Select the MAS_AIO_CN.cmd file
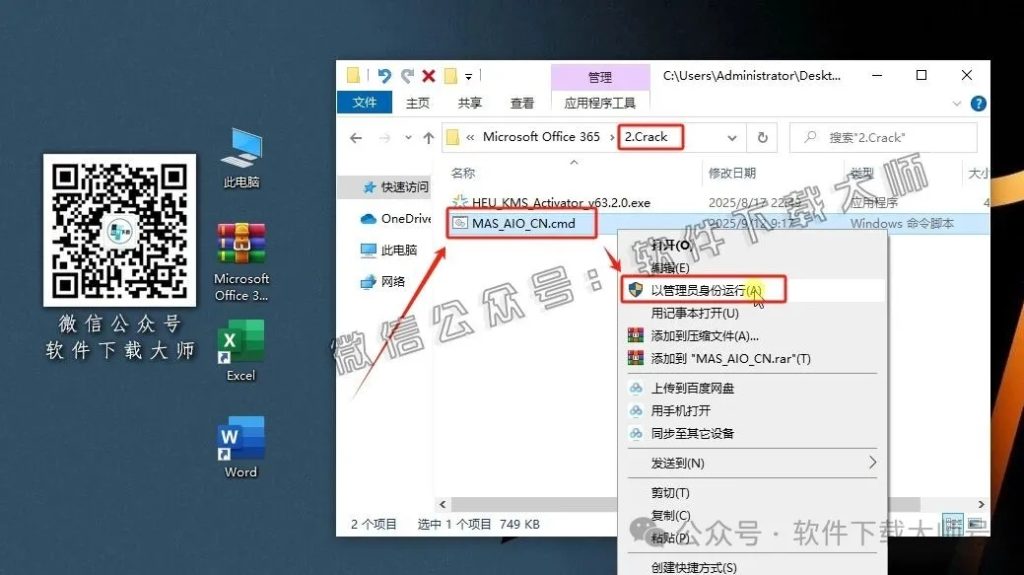Viewport: 1024px width, 575px height. point(524,223)
